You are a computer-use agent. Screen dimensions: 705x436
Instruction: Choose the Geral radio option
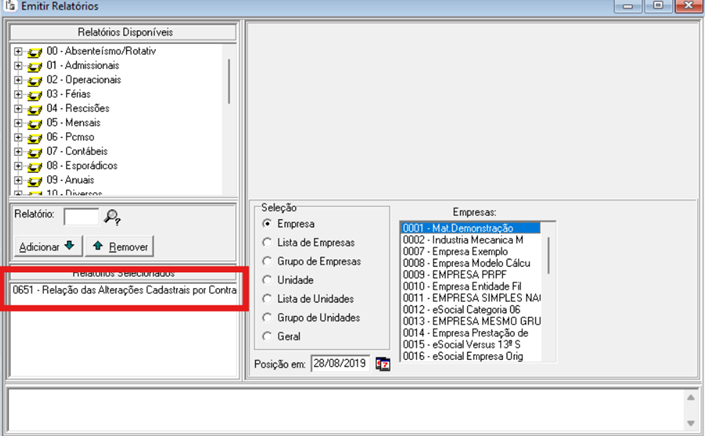coord(266,337)
